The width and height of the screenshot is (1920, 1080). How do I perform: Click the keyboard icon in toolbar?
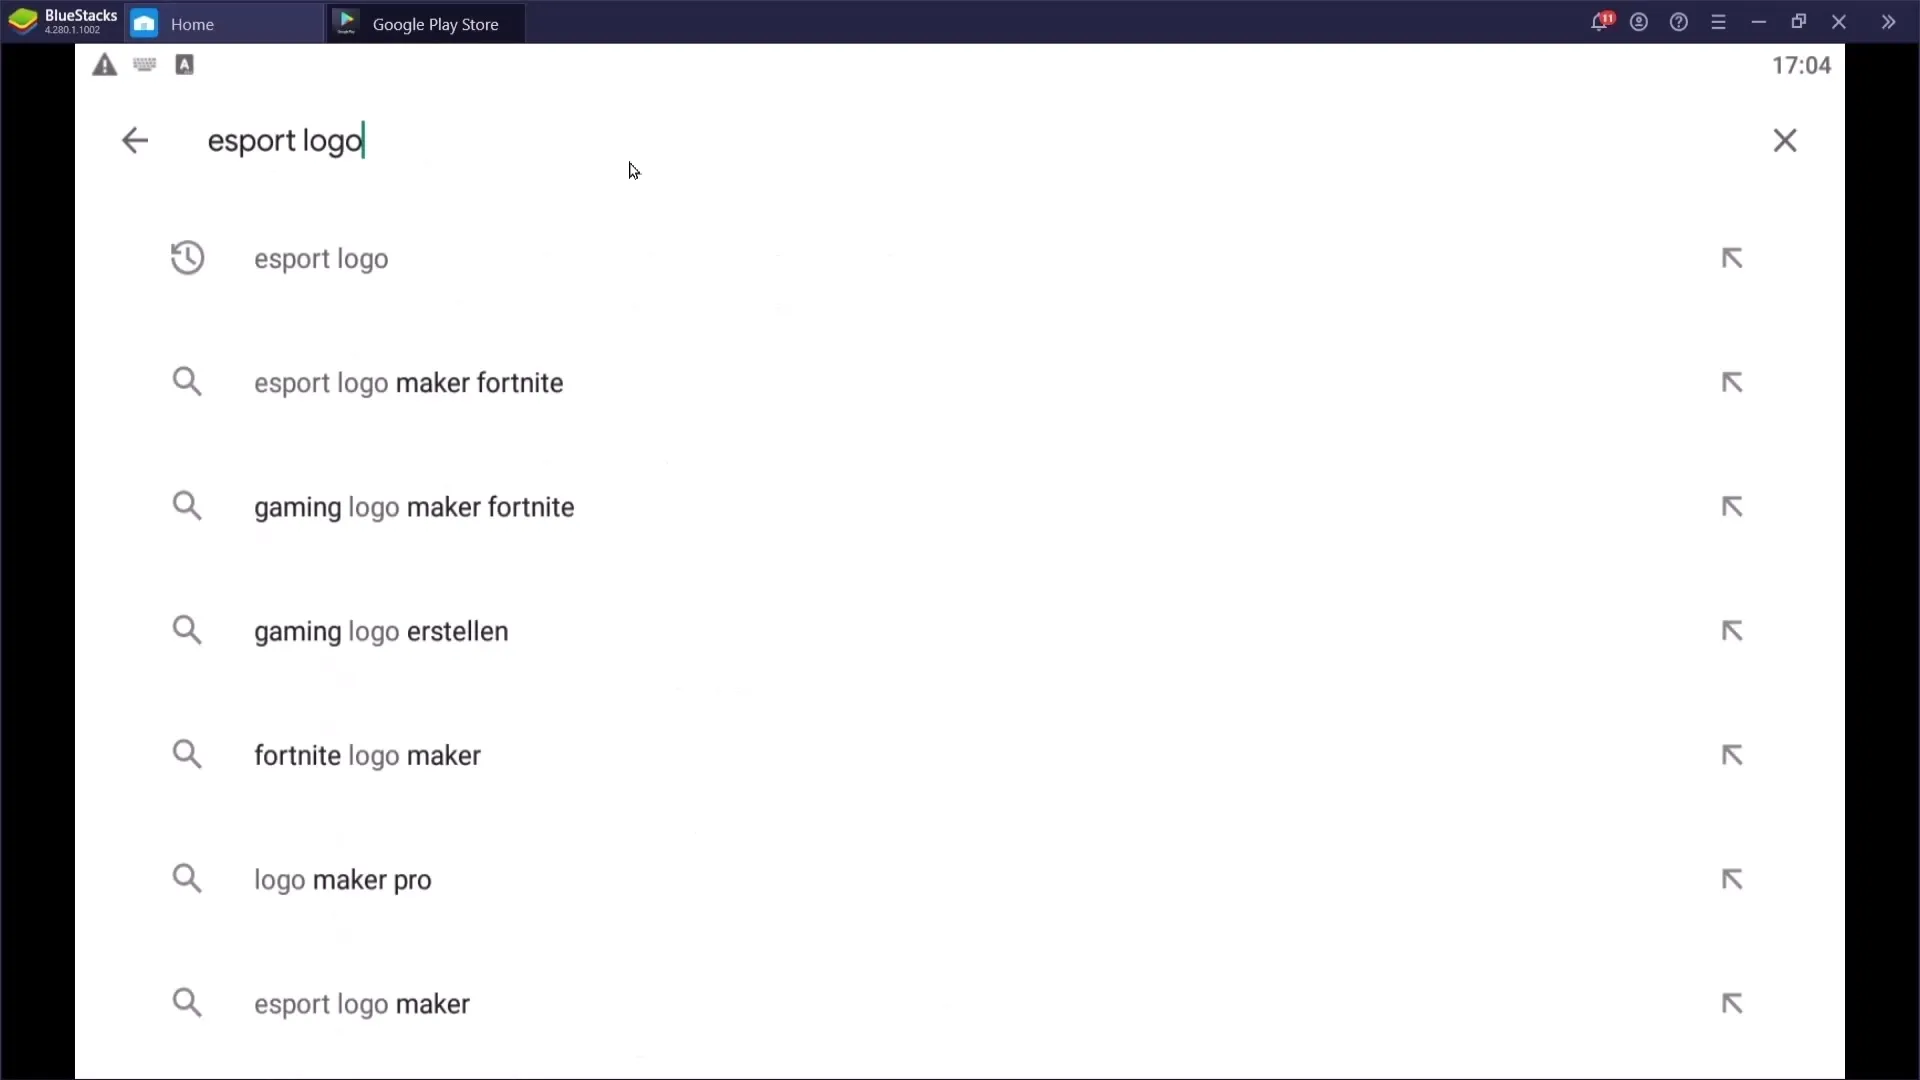pos(144,65)
